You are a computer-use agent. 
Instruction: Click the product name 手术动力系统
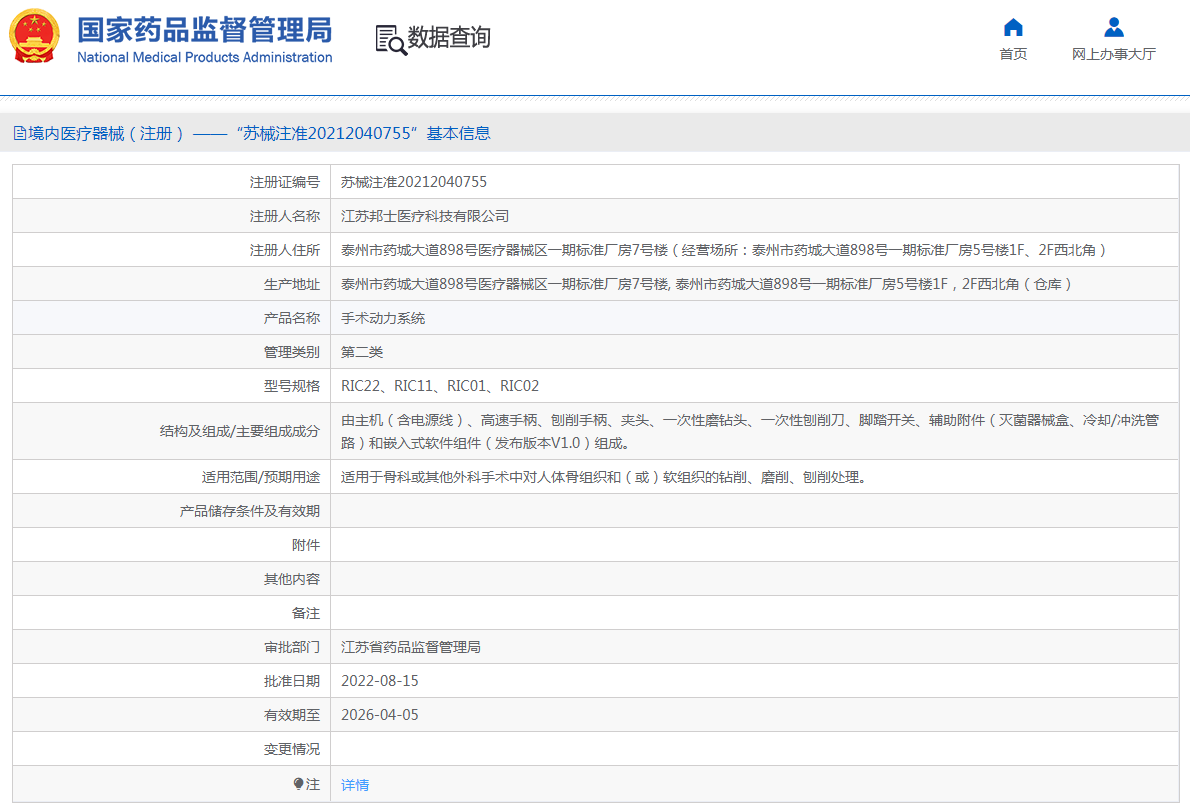tap(383, 318)
